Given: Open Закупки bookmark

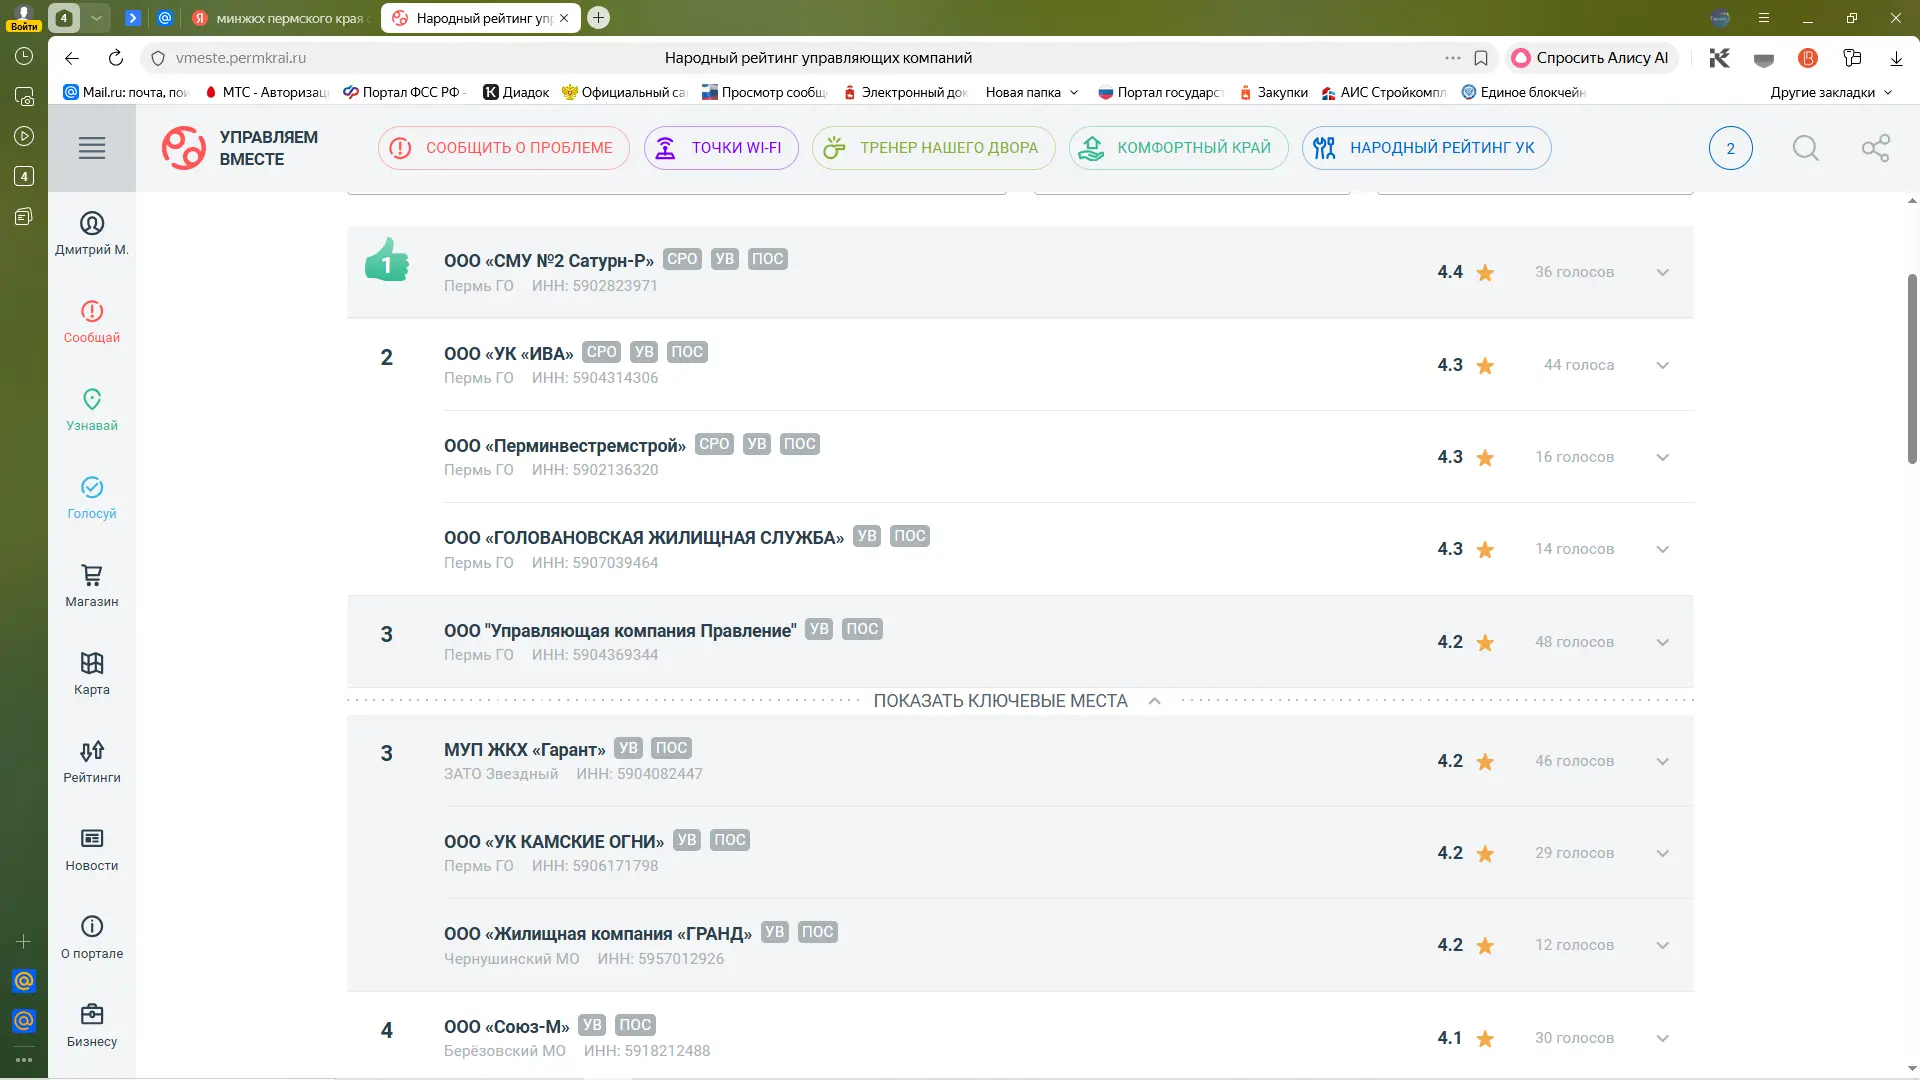Looking at the screenshot, I should click(1273, 92).
